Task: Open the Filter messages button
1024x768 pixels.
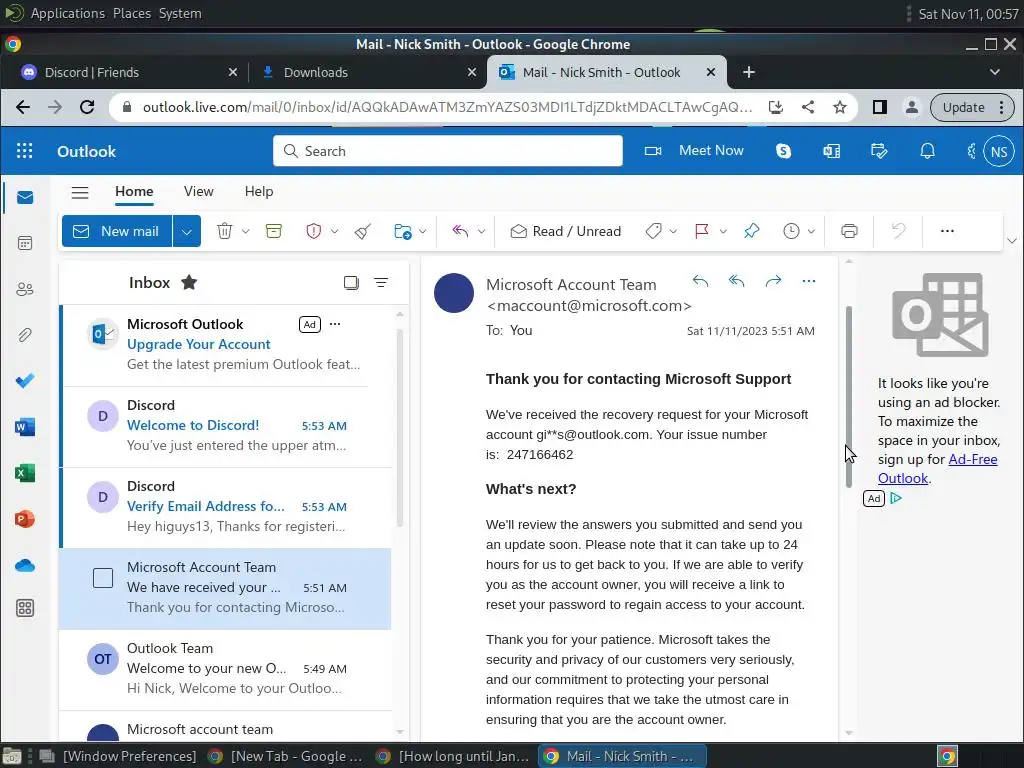Action: 381,283
